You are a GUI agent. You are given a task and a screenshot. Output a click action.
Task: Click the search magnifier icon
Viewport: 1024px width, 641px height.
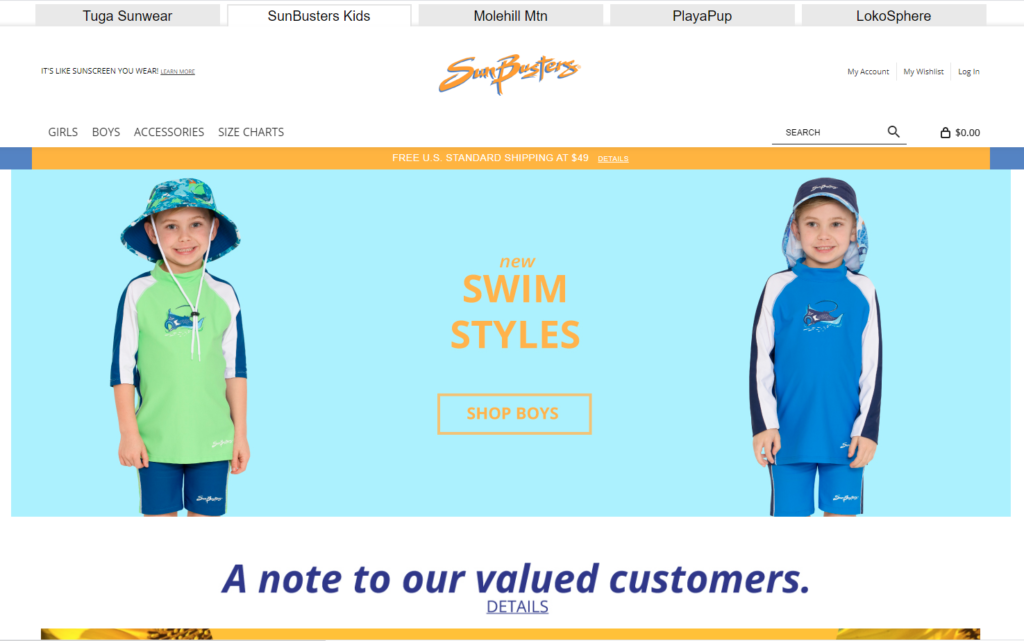coord(893,132)
